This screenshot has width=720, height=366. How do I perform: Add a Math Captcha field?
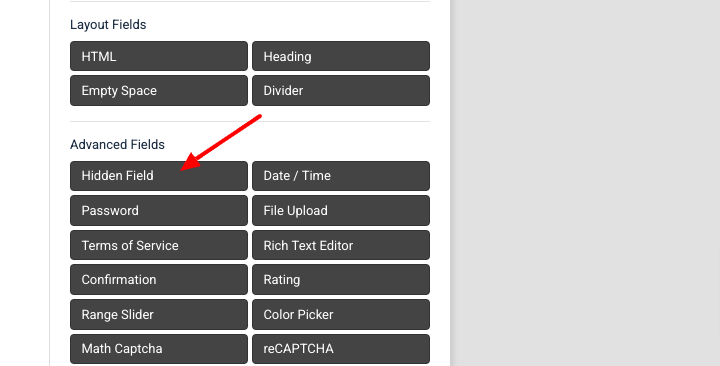[159, 349]
